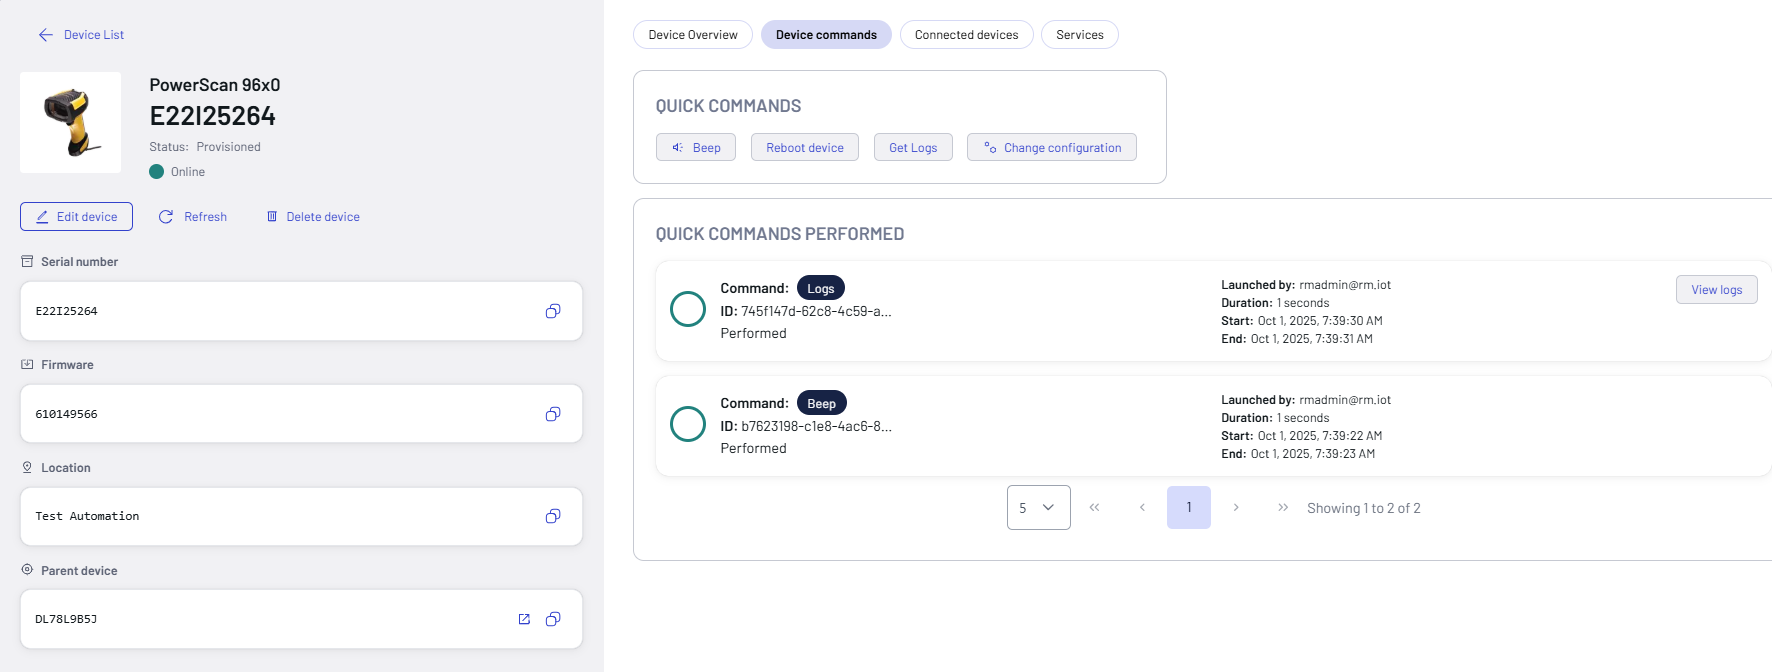Open the Connected devices tab
The image size is (1772, 672).
966,35
